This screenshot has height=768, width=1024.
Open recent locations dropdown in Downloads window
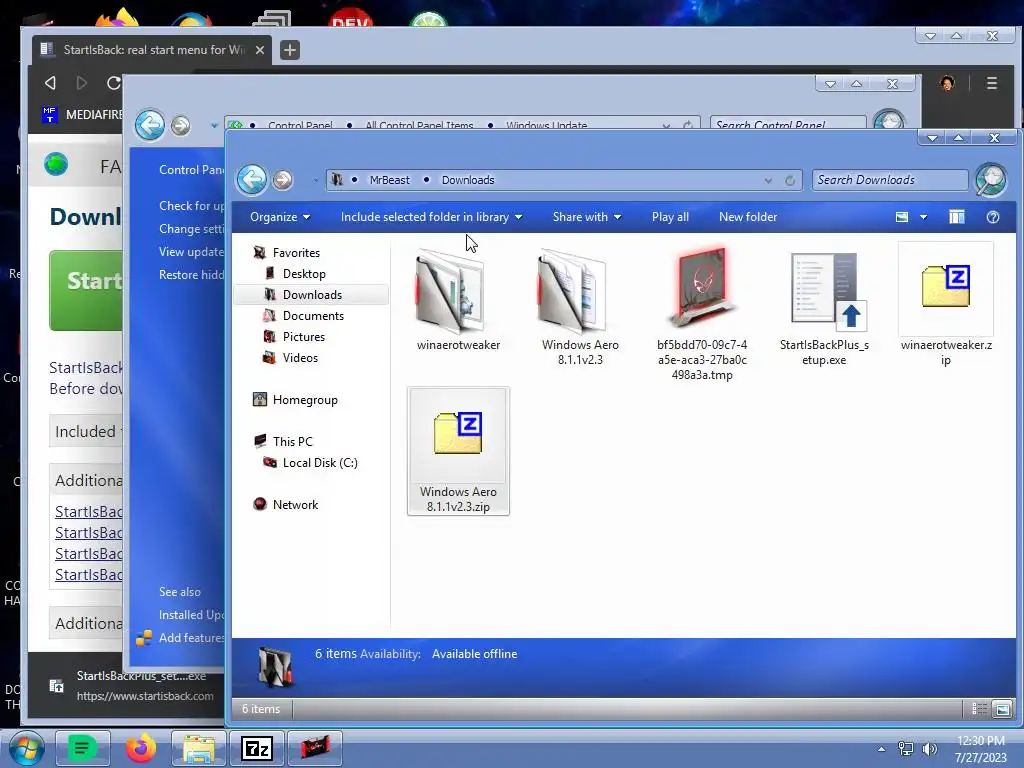pyautogui.click(x=315, y=180)
